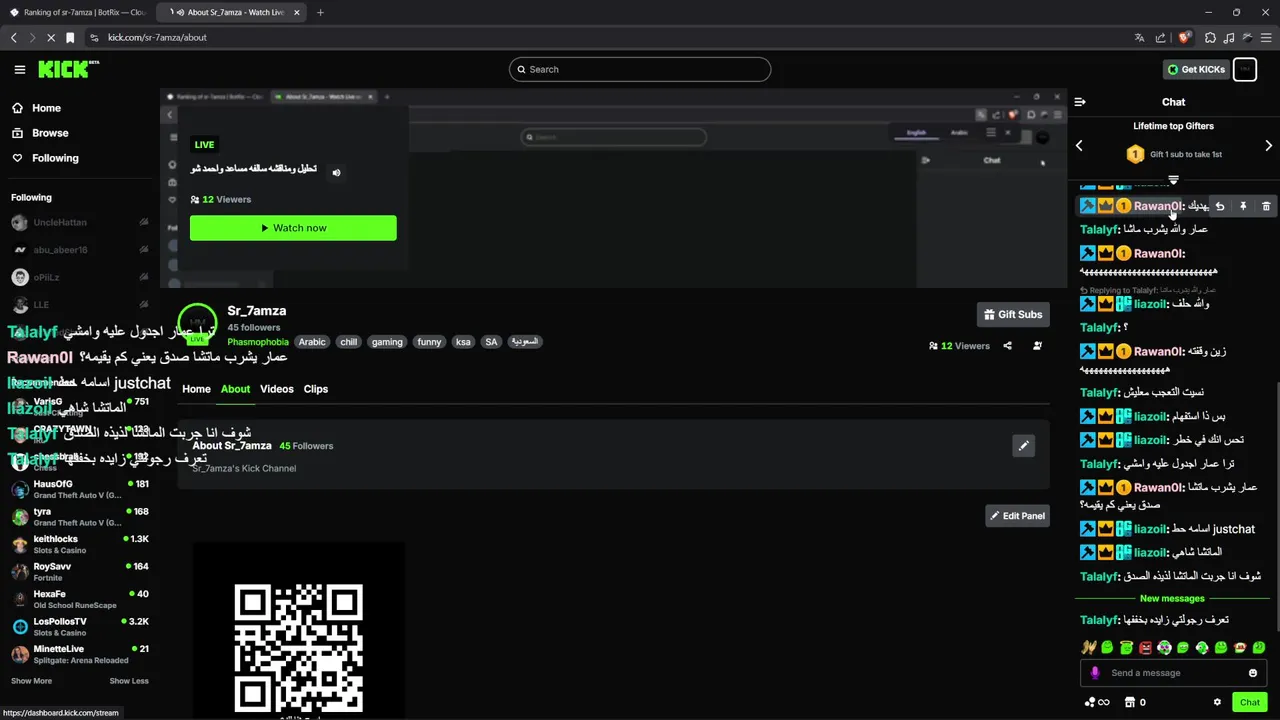The image size is (1280, 720).
Task: Click the browser address bar URL
Action: (x=157, y=37)
